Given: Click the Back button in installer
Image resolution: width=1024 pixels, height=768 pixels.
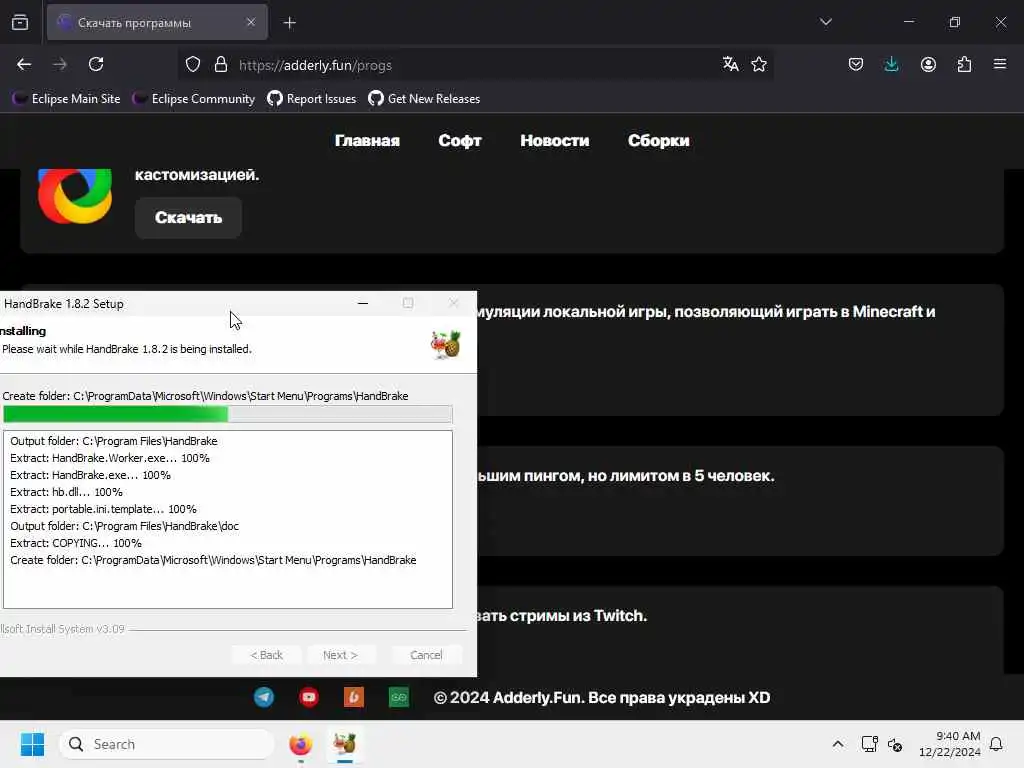Looking at the screenshot, I should [x=266, y=654].
